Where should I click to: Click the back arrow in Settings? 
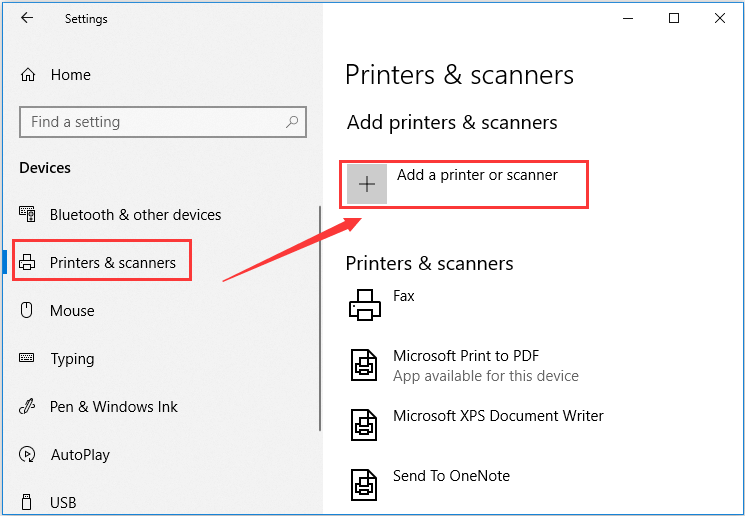[27, 18]
